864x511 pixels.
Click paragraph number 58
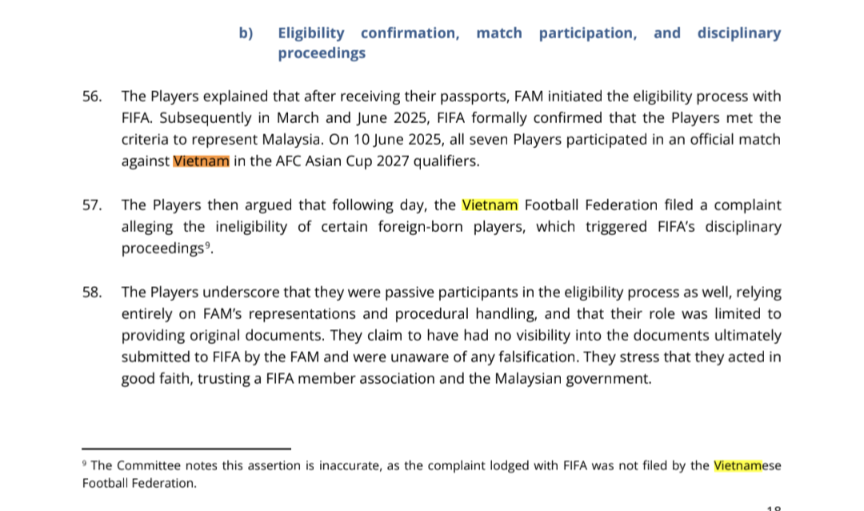point(93,292)
